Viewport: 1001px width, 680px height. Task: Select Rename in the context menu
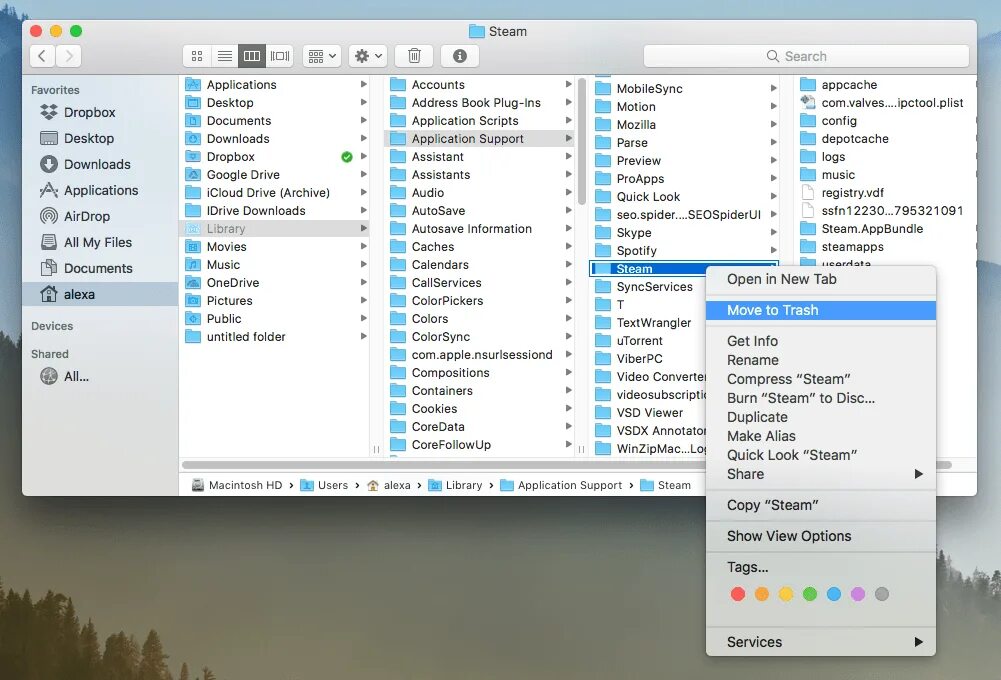tap(820, 360)
